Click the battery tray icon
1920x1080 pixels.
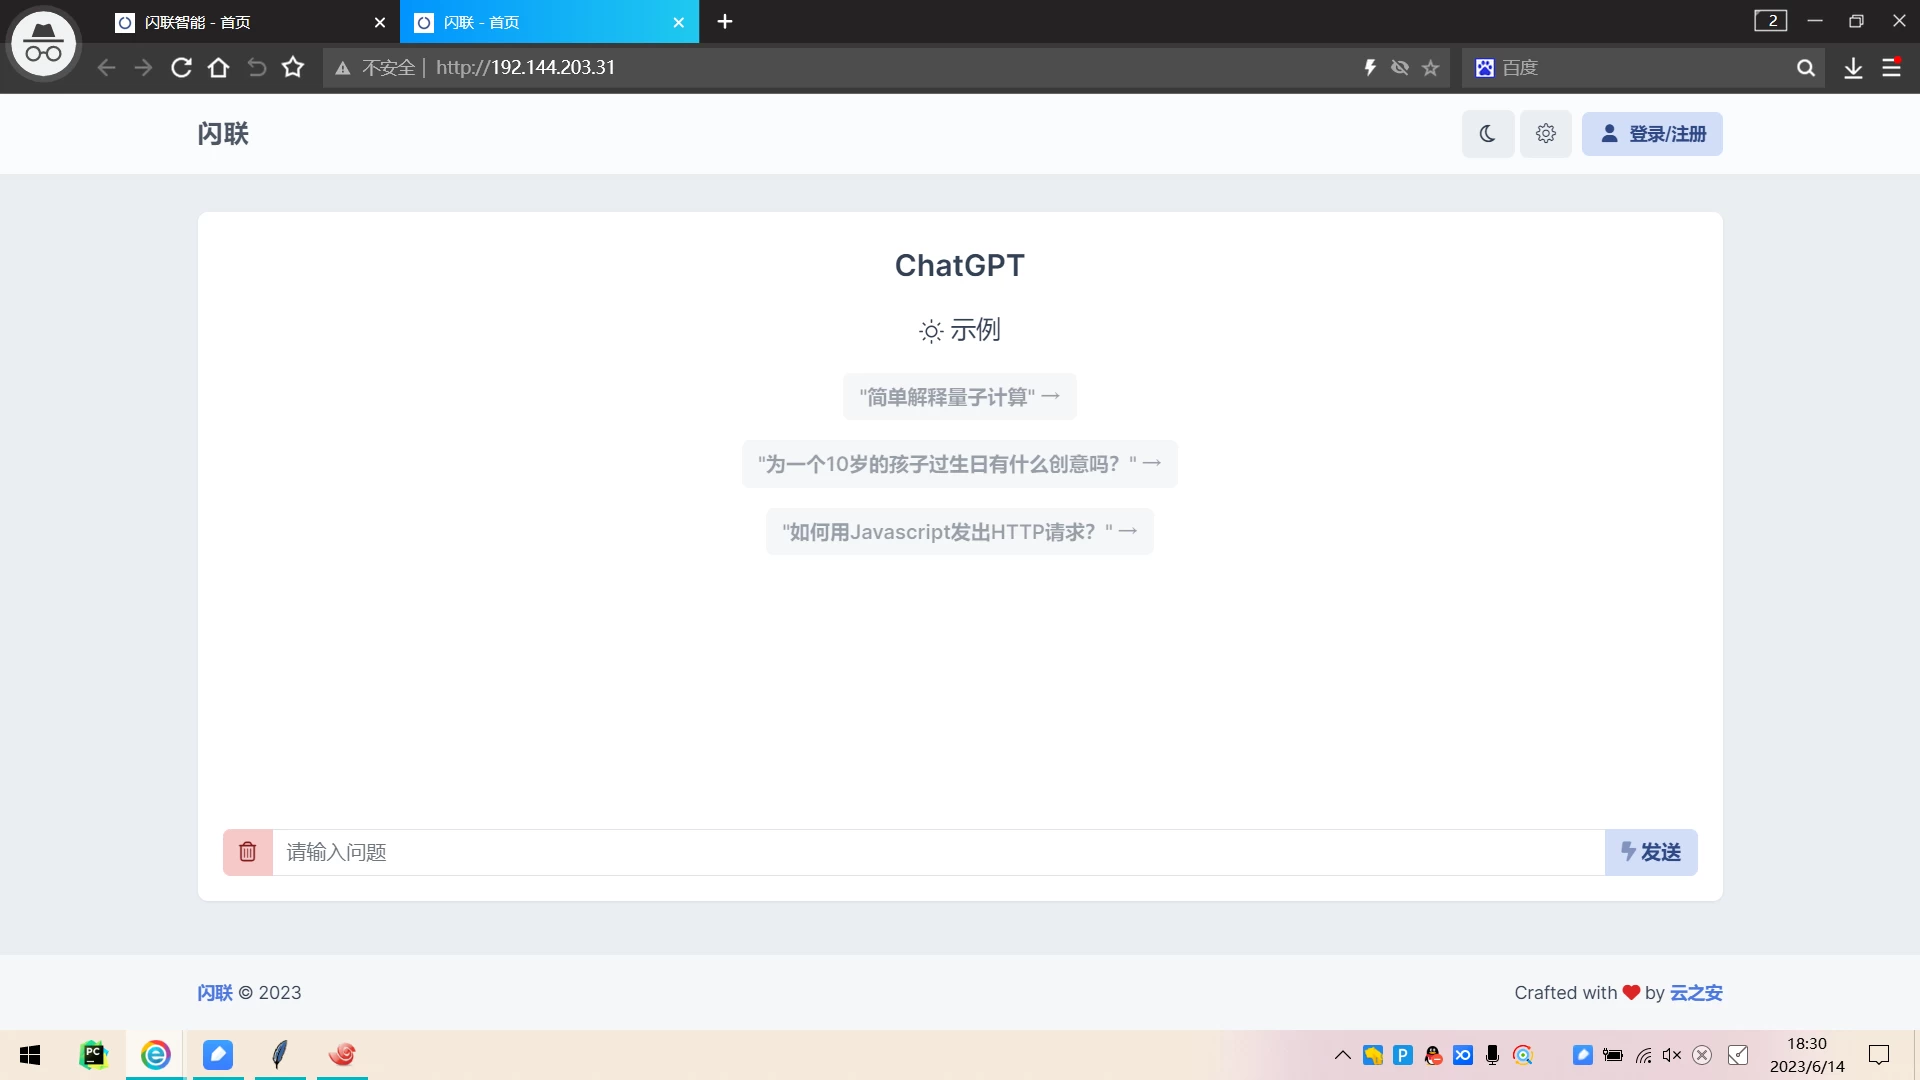pyautogui.click(x=1613, y=1055)
